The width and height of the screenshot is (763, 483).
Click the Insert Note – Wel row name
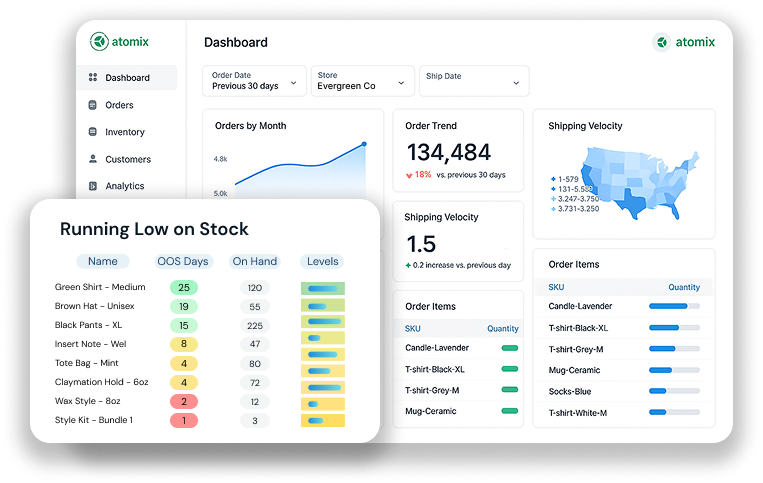91,344
